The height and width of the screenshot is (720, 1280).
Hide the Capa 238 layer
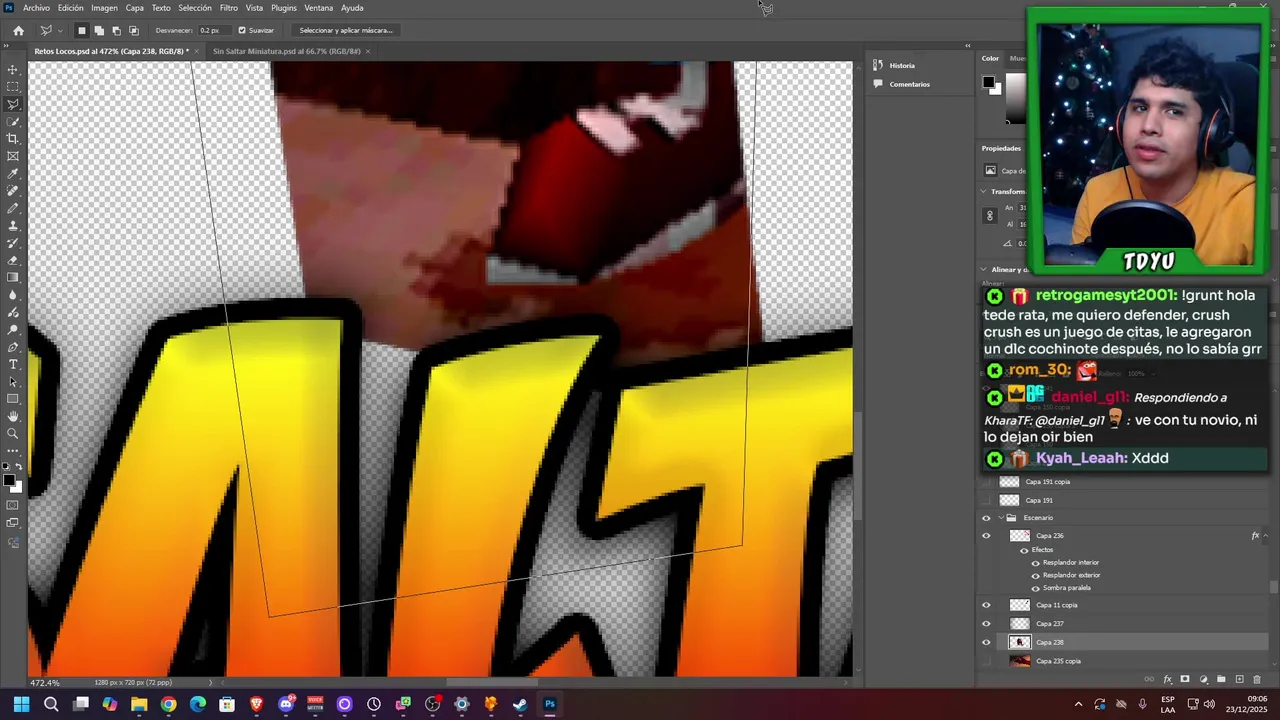point(986,642)
